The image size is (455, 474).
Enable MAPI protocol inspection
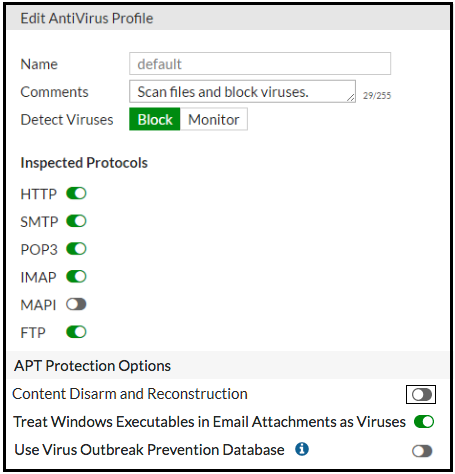click(76, 304)
